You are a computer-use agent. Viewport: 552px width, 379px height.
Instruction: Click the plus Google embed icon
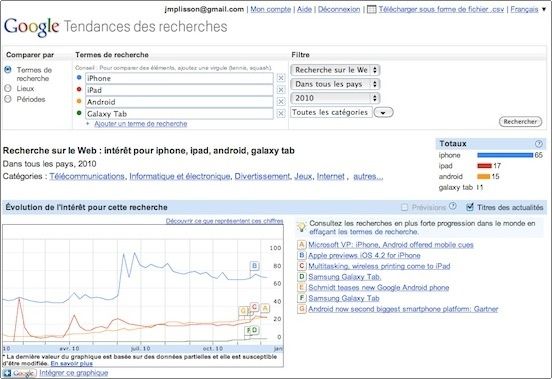coord(7,373)
